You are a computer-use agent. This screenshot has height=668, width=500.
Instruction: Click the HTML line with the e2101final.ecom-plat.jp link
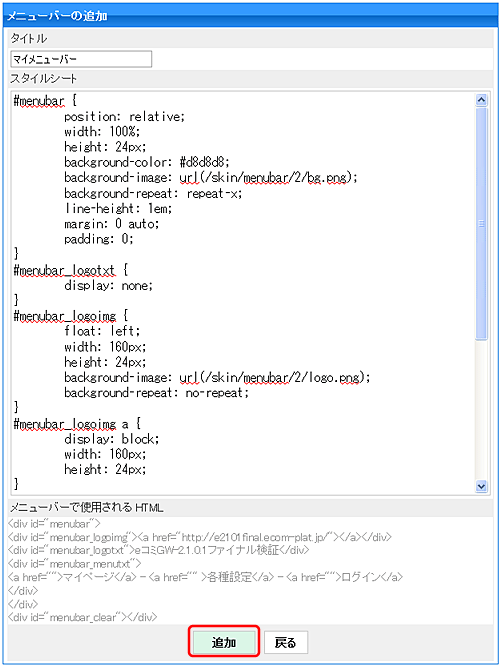click(200, 537)
